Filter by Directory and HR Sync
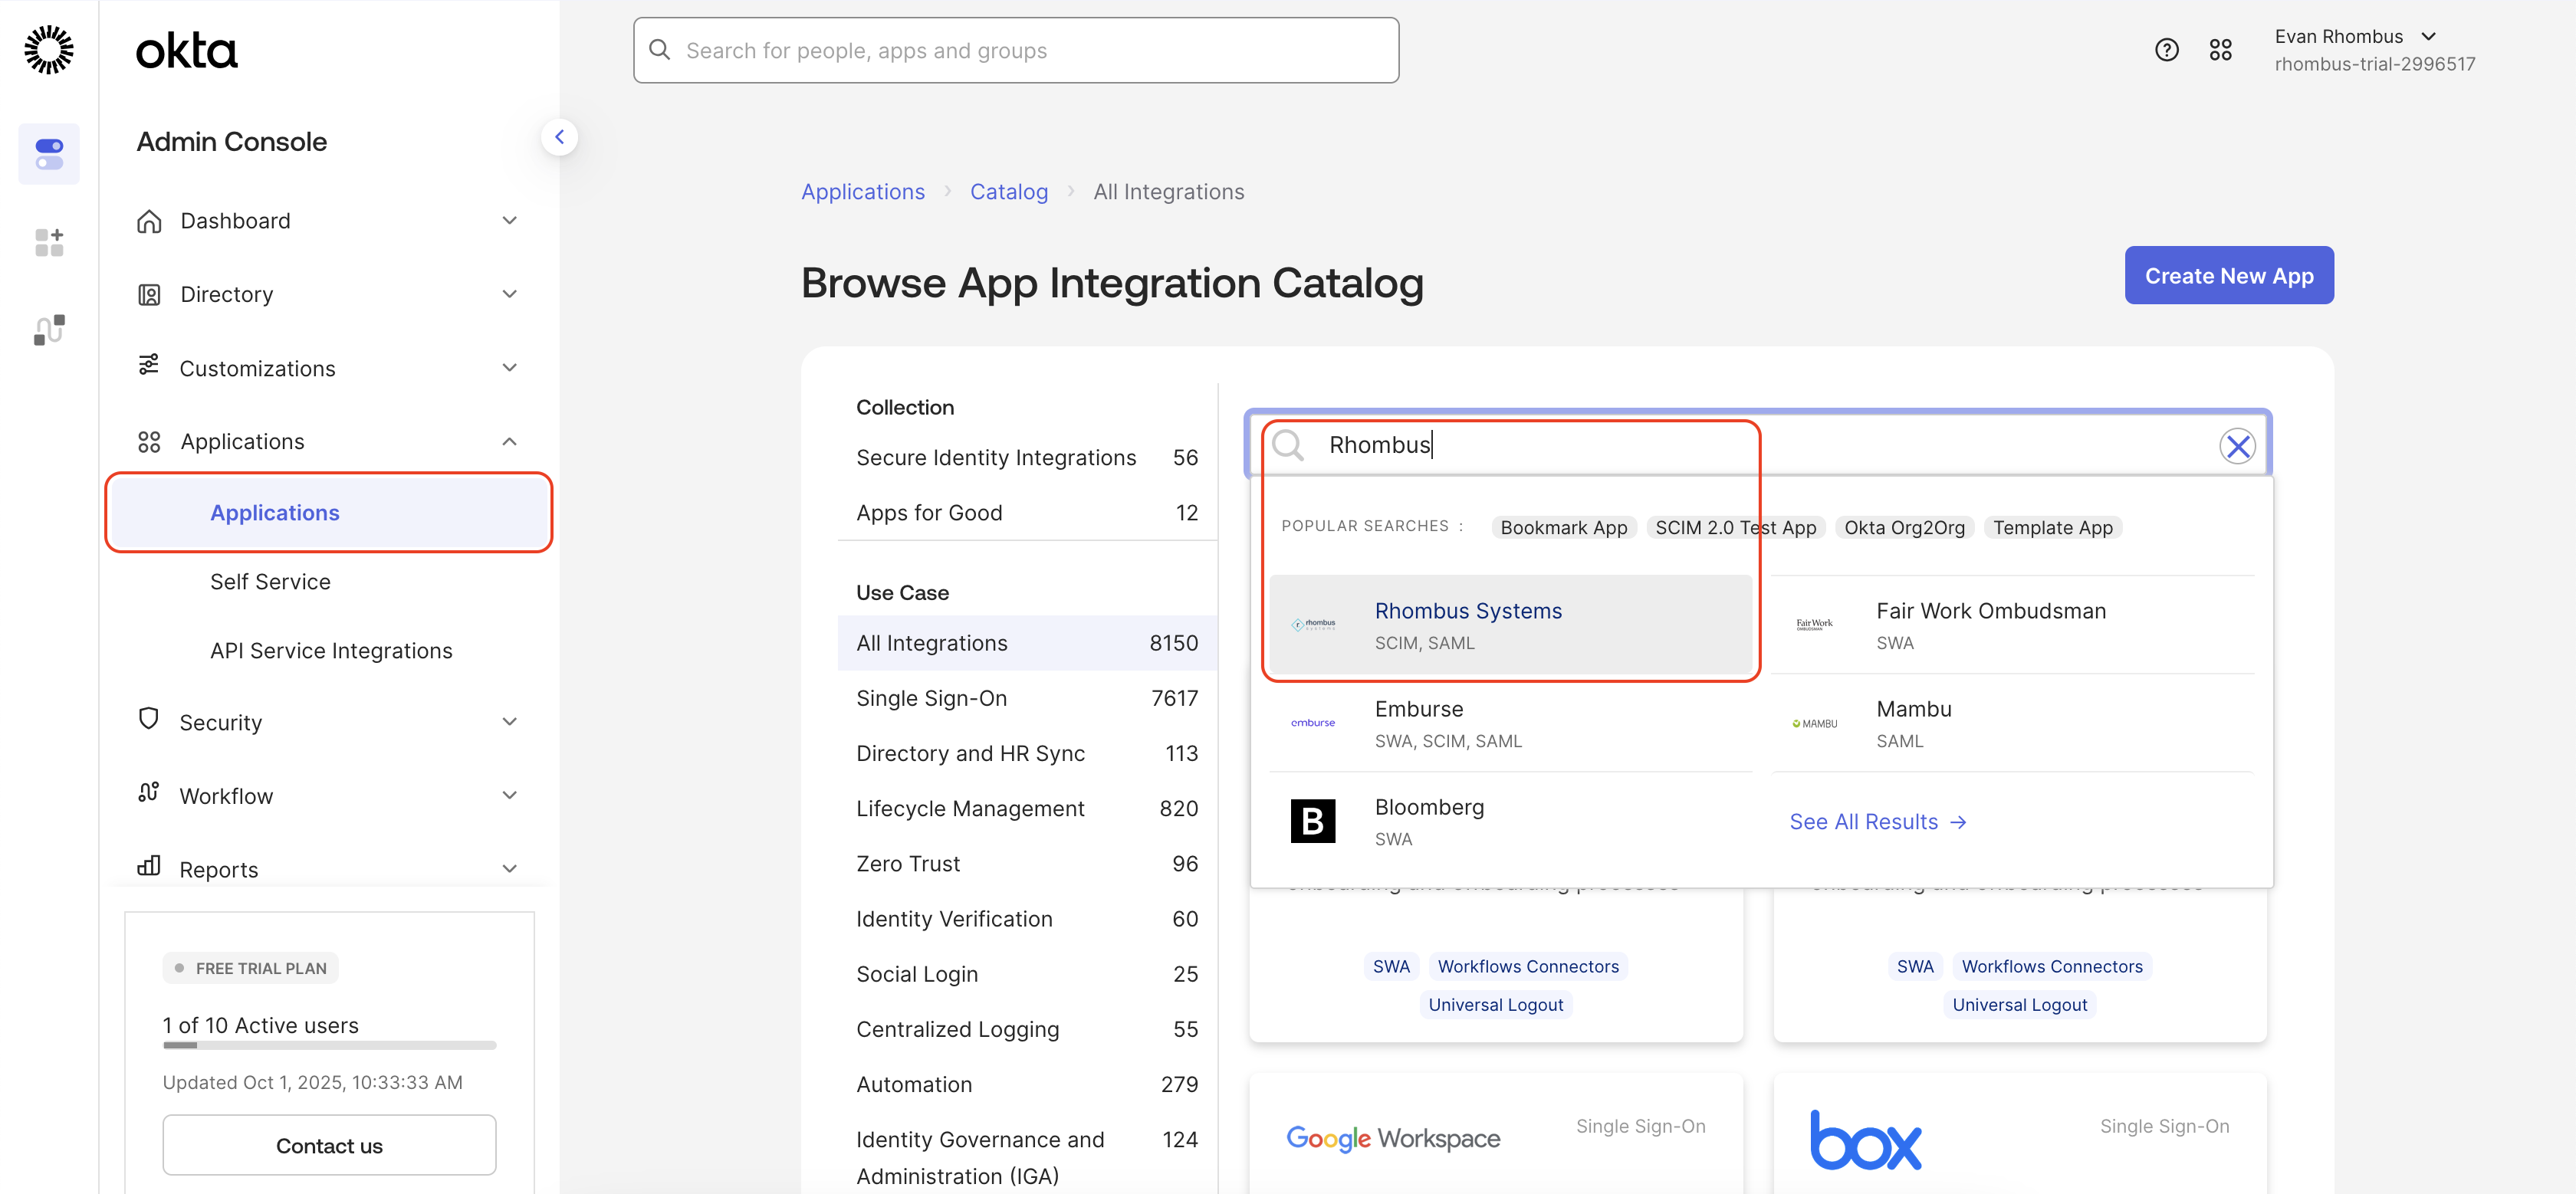Viewport: 2576px width, 1194px height. [1027, 753]
